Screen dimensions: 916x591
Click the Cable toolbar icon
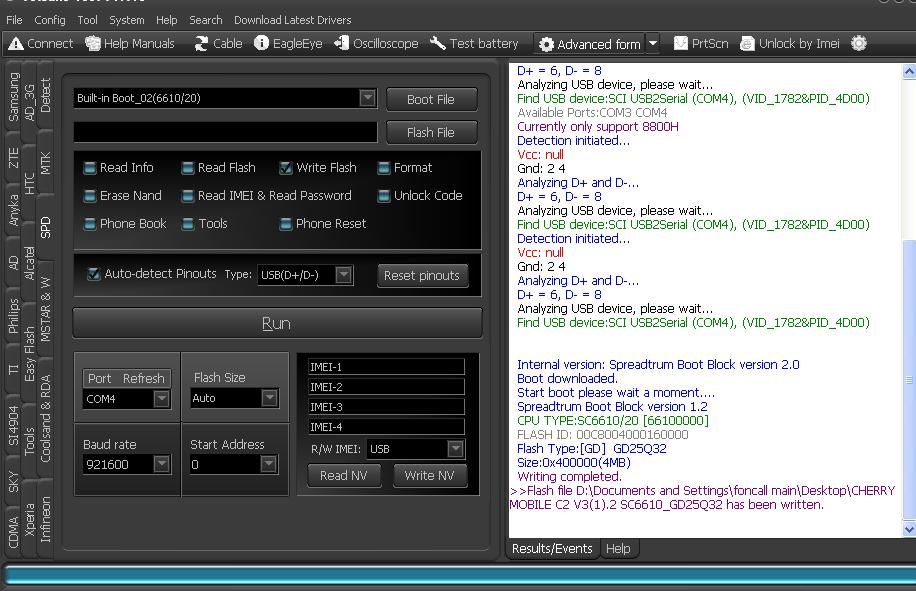click(218, 44)
